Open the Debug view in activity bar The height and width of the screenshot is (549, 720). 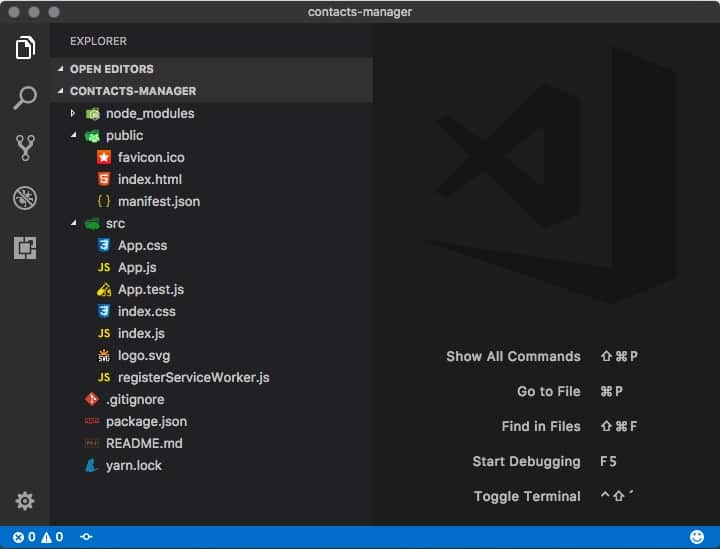coord(25,198)
